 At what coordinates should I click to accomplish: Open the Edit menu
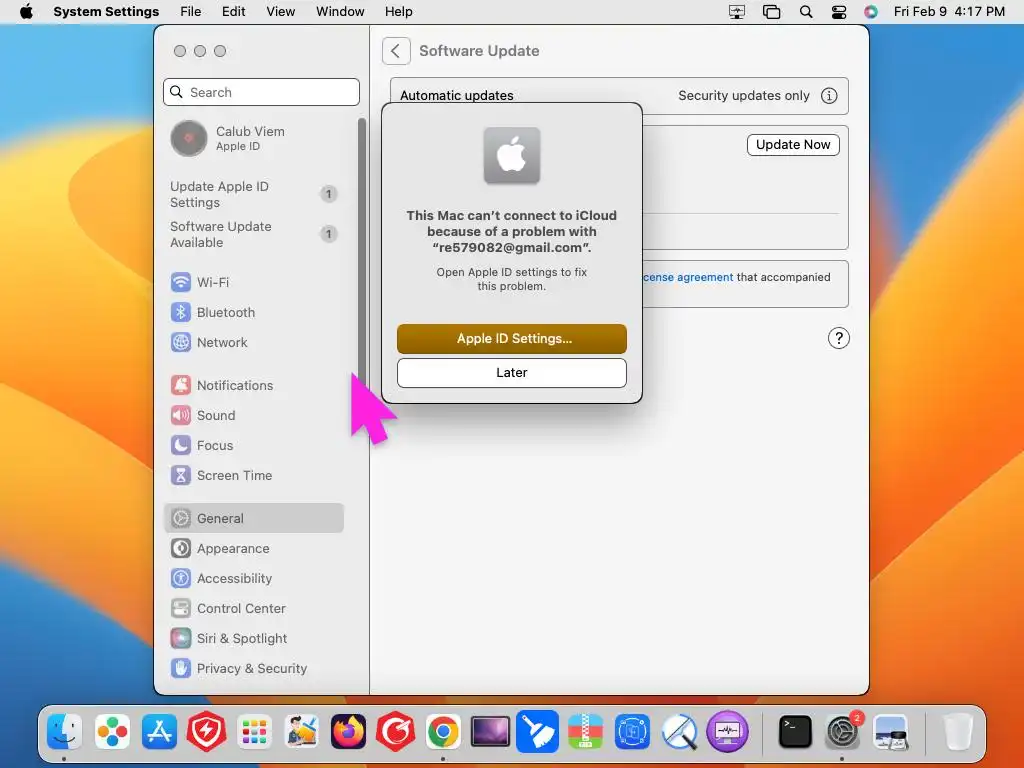click(234, 12)
